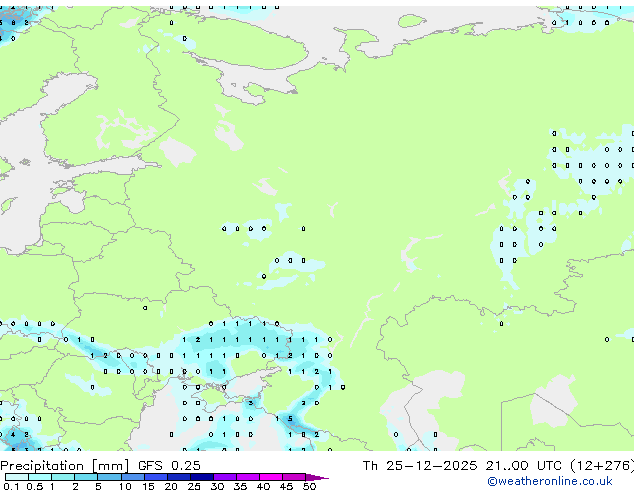Click the legend scale label "10"
Viewport: 634px width, 490px height.
click(125, 486)
